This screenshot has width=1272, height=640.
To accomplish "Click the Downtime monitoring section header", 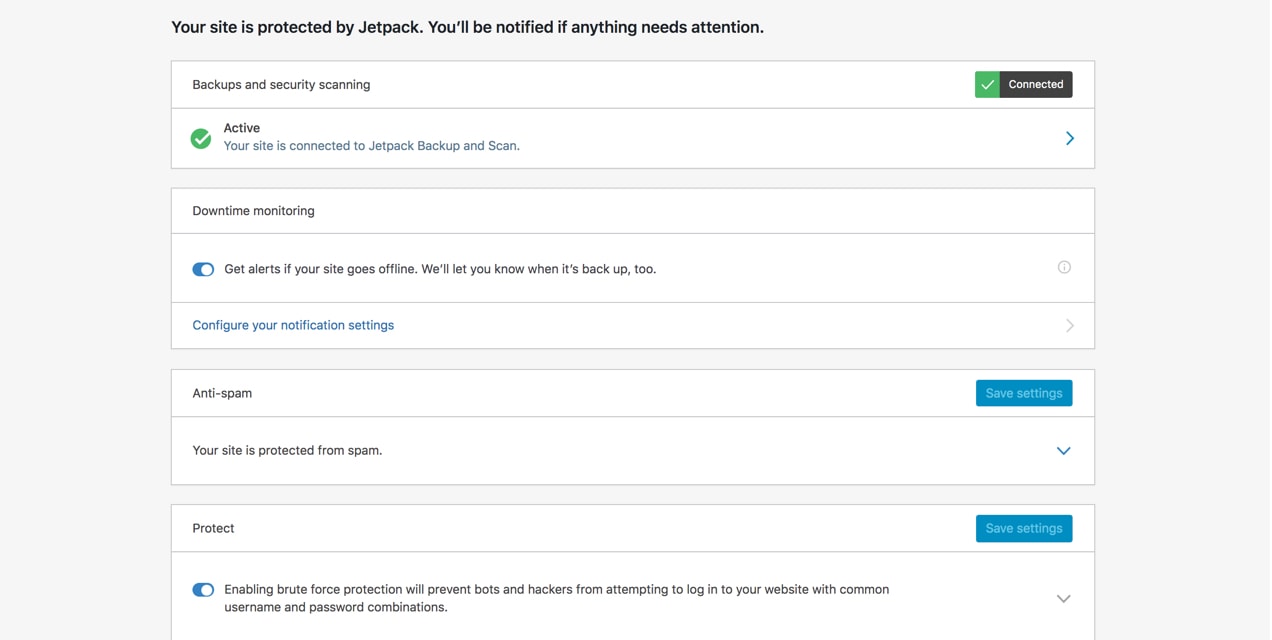I will point(253,211).
